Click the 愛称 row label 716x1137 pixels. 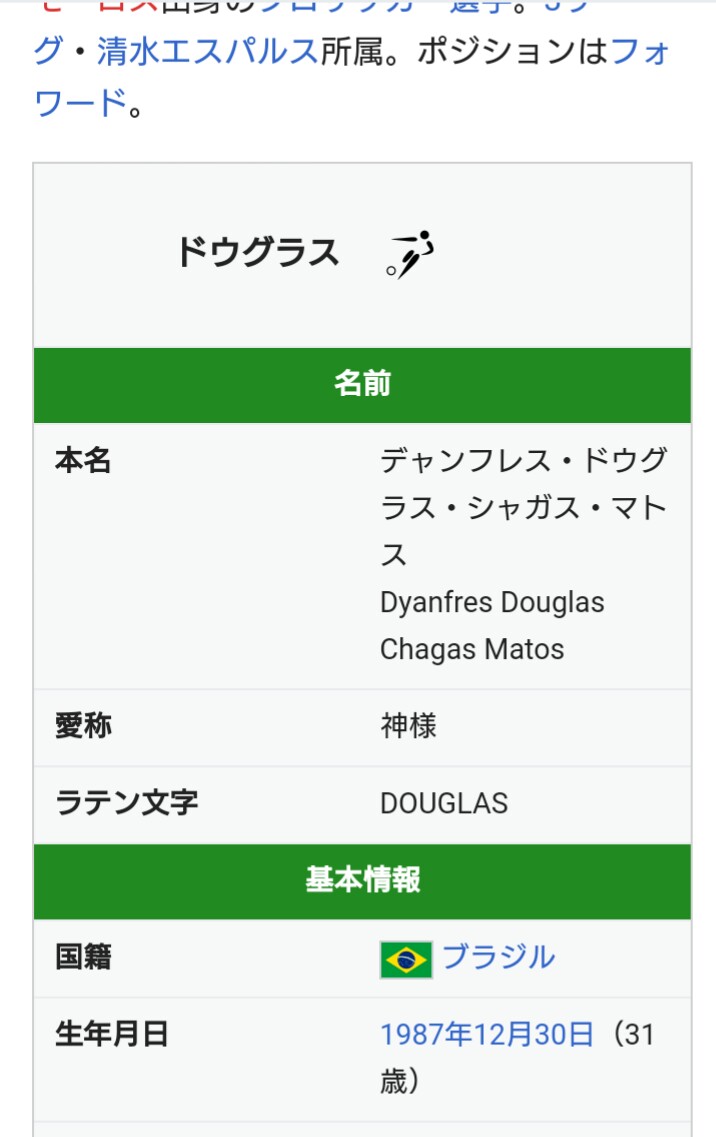click(x=83, y=726)
